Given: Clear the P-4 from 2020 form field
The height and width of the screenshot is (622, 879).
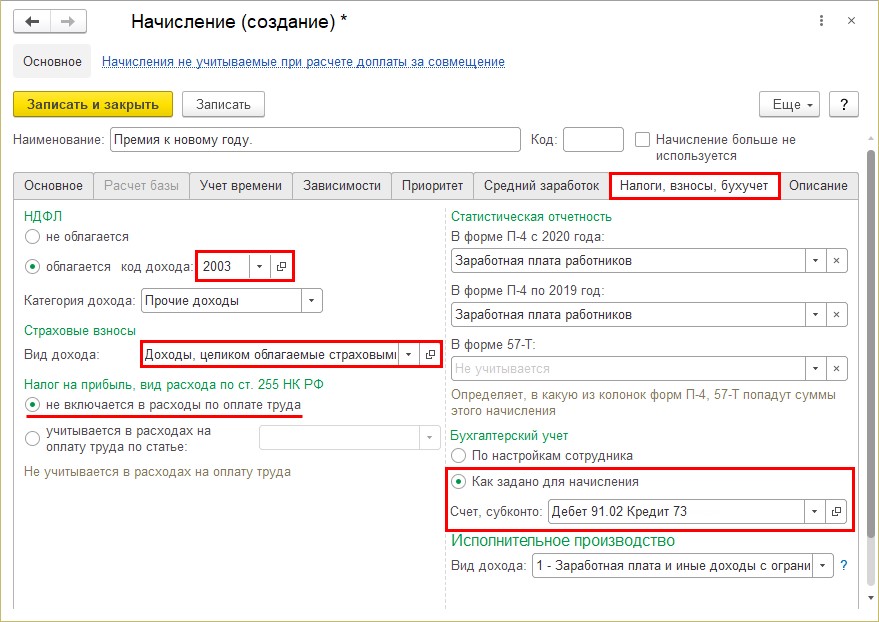Looking at the screenshot, I should [836, 261].
